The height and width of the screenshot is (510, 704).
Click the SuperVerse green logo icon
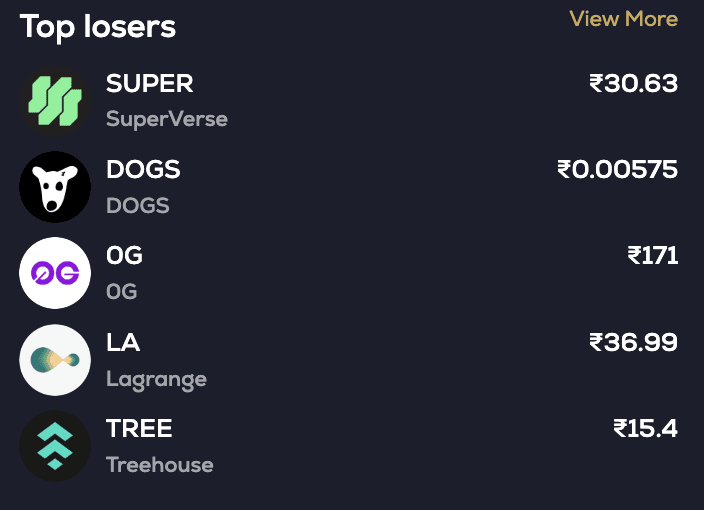point(55,101)
